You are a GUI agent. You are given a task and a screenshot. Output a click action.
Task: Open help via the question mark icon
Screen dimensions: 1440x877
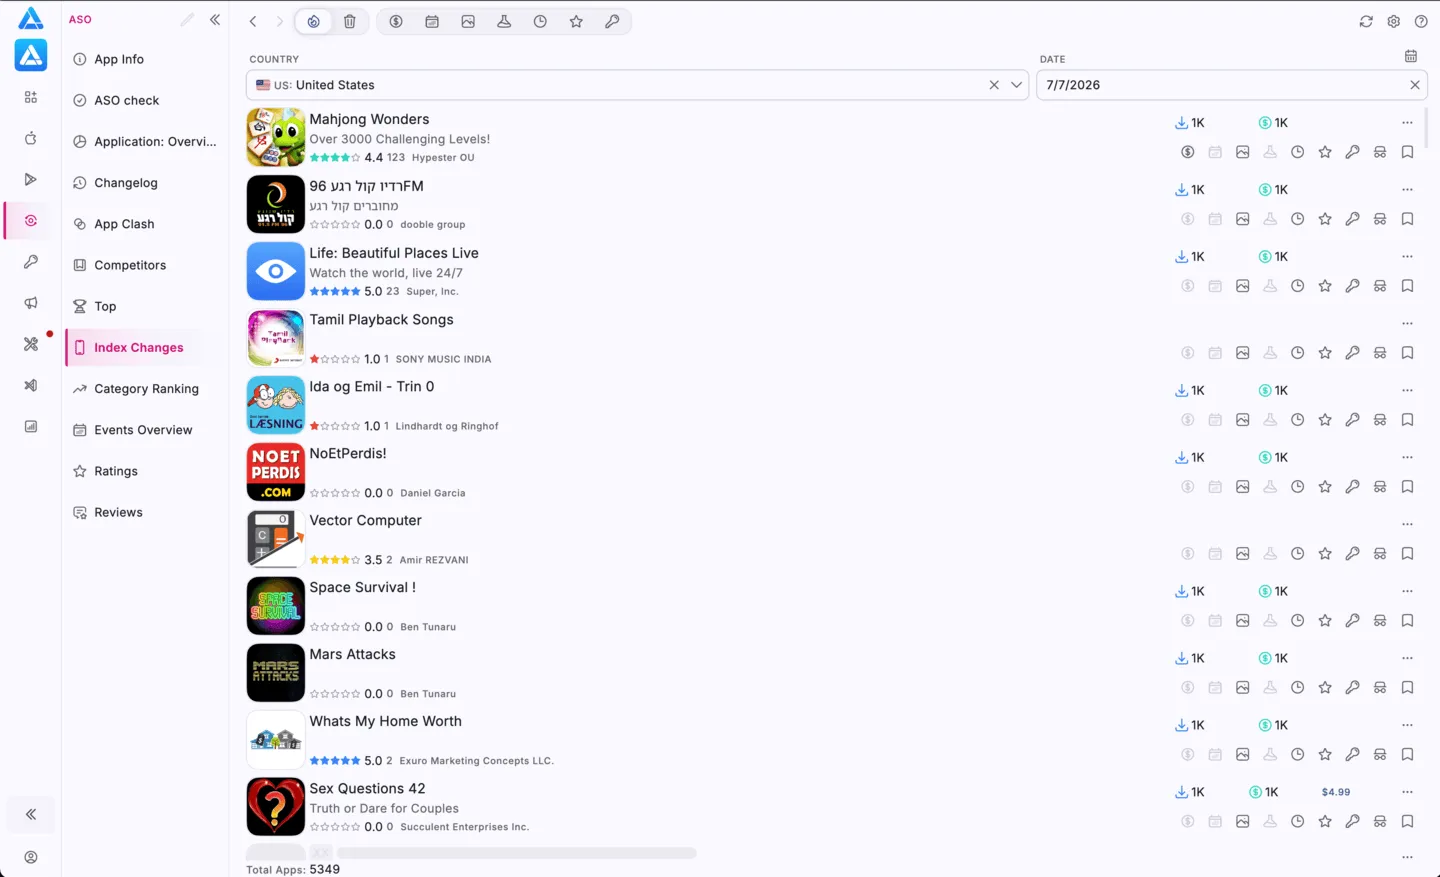1421,21
